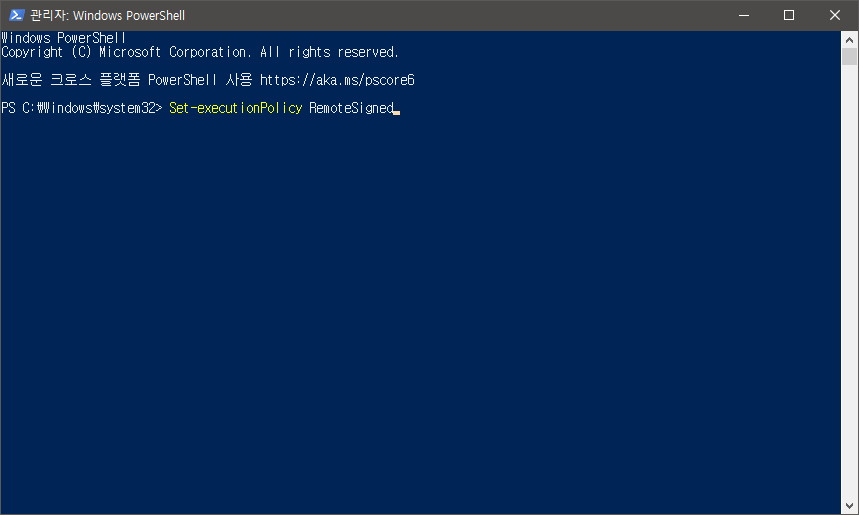Click the title bar text '관리자: Windows PowerShell'

pyautogui.click(x=107, y=16)
